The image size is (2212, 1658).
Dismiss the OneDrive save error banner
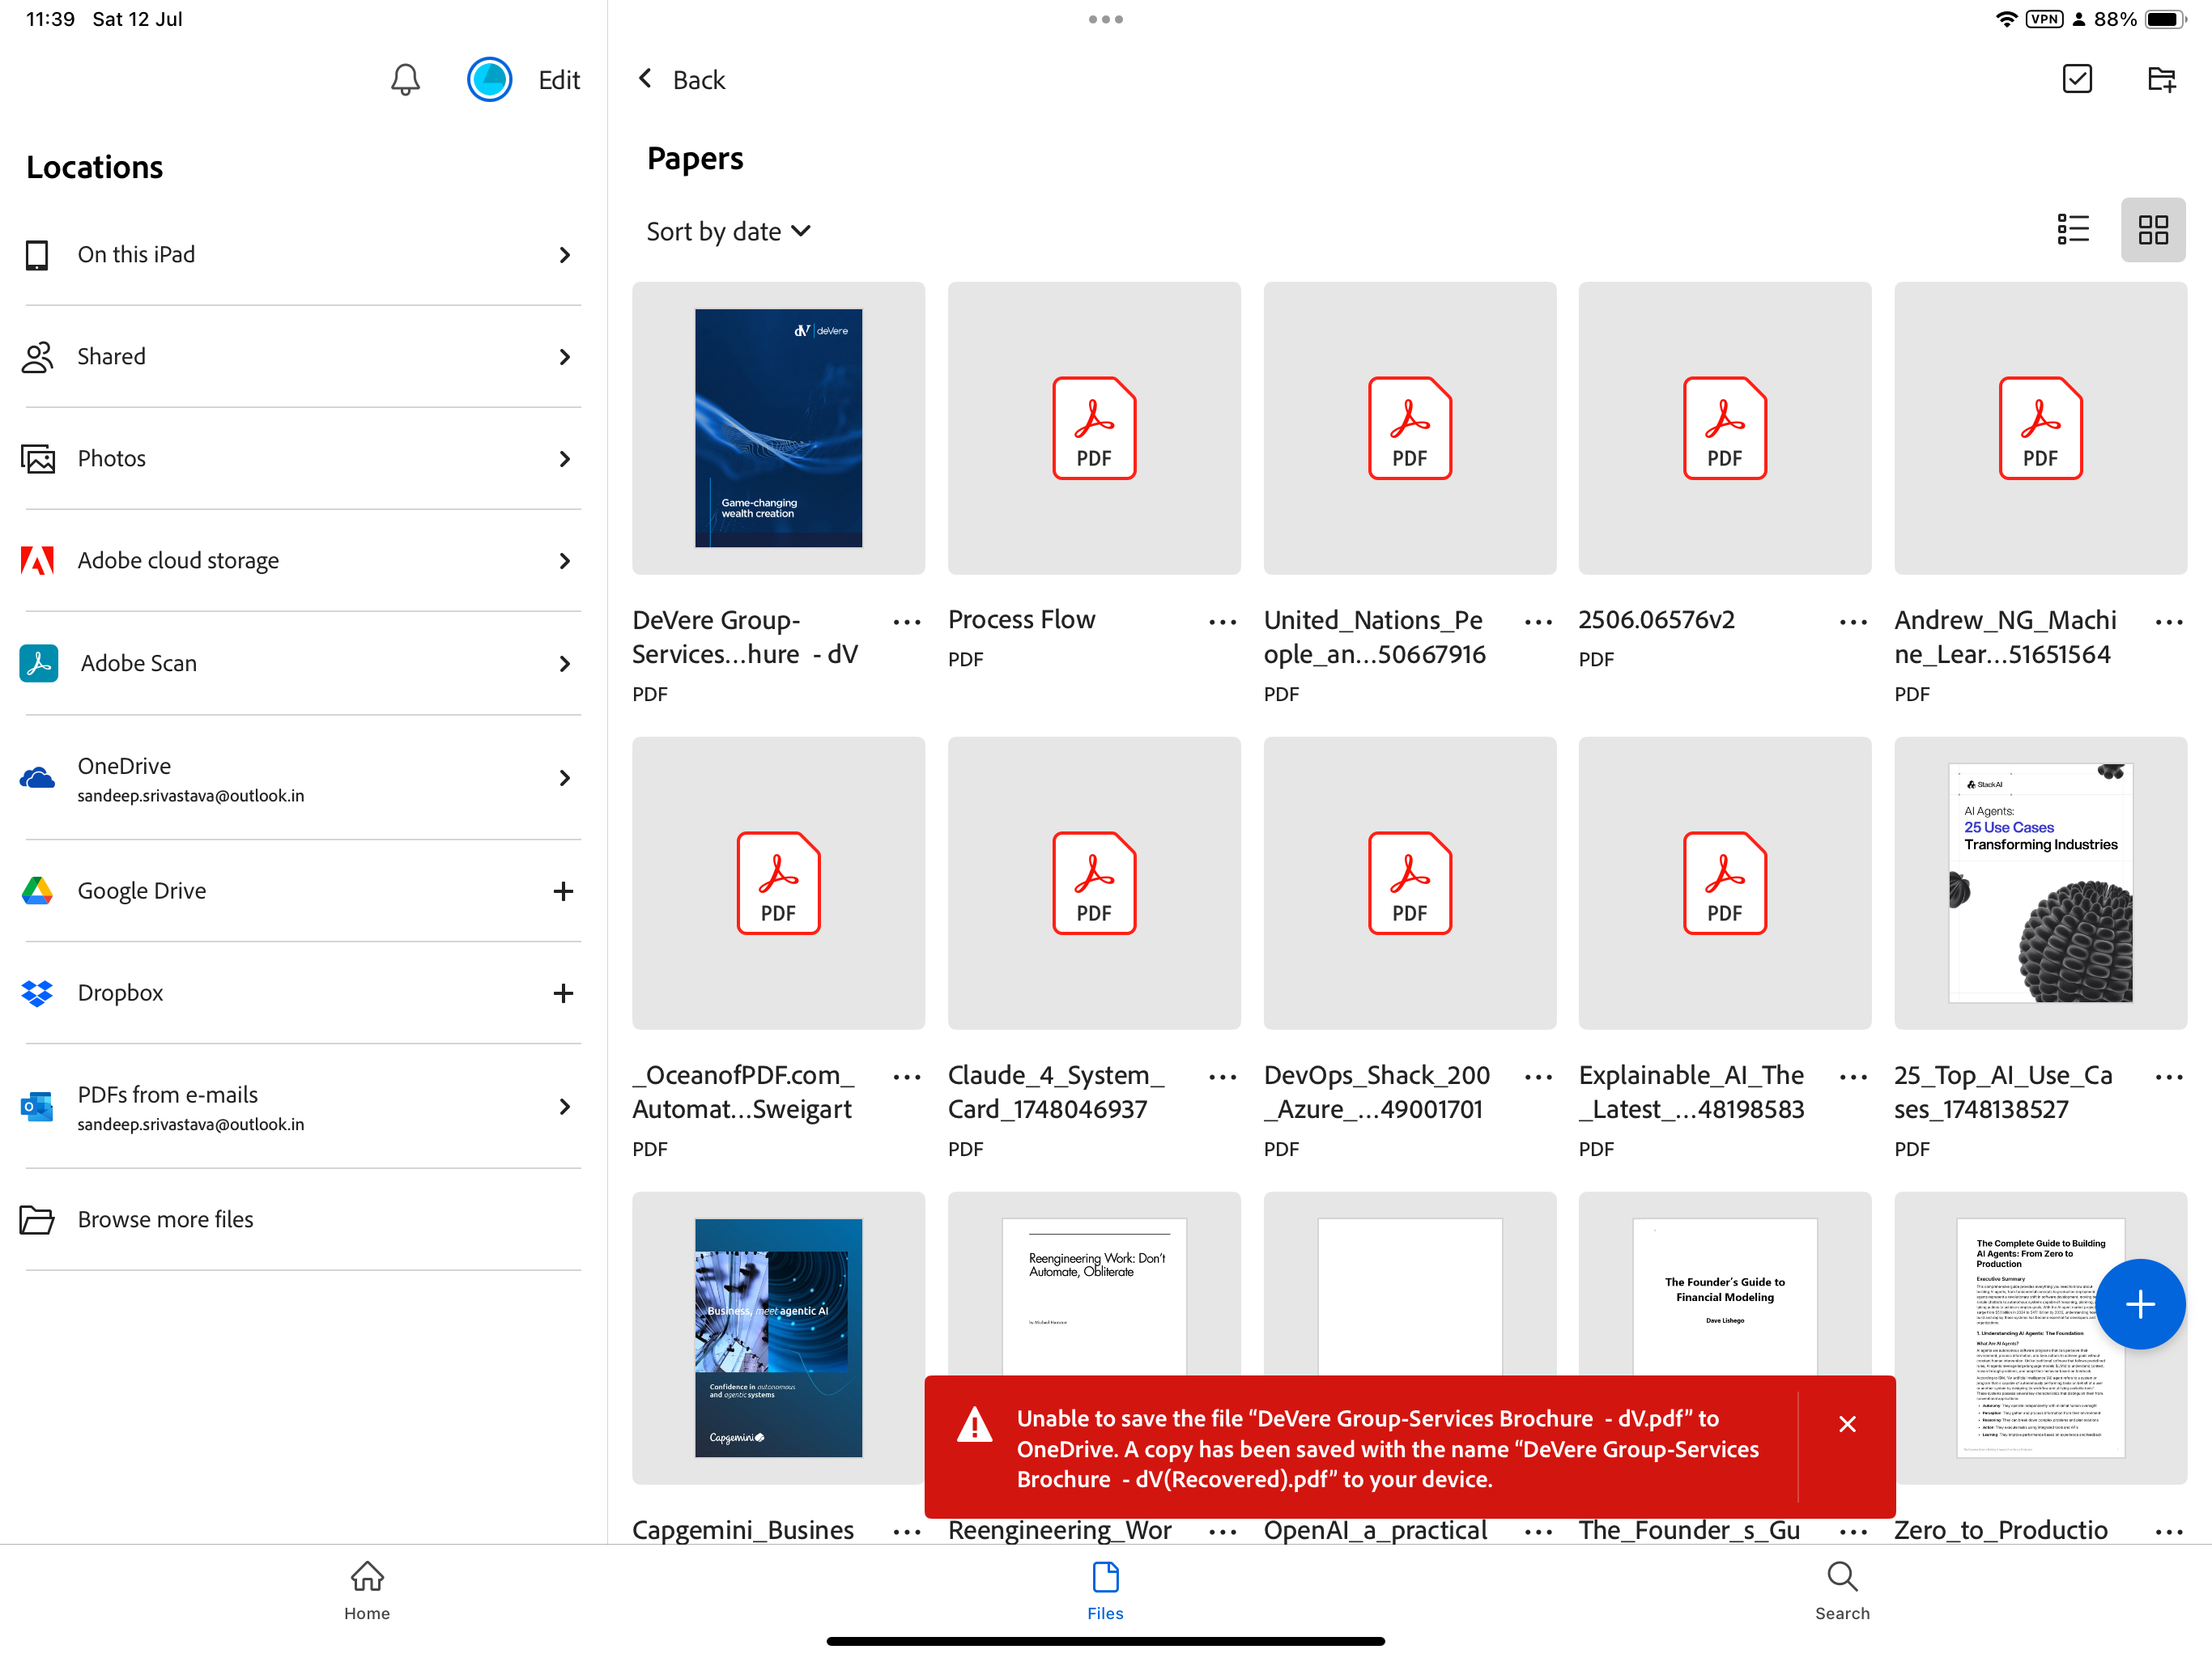tap(1847, 1424)
